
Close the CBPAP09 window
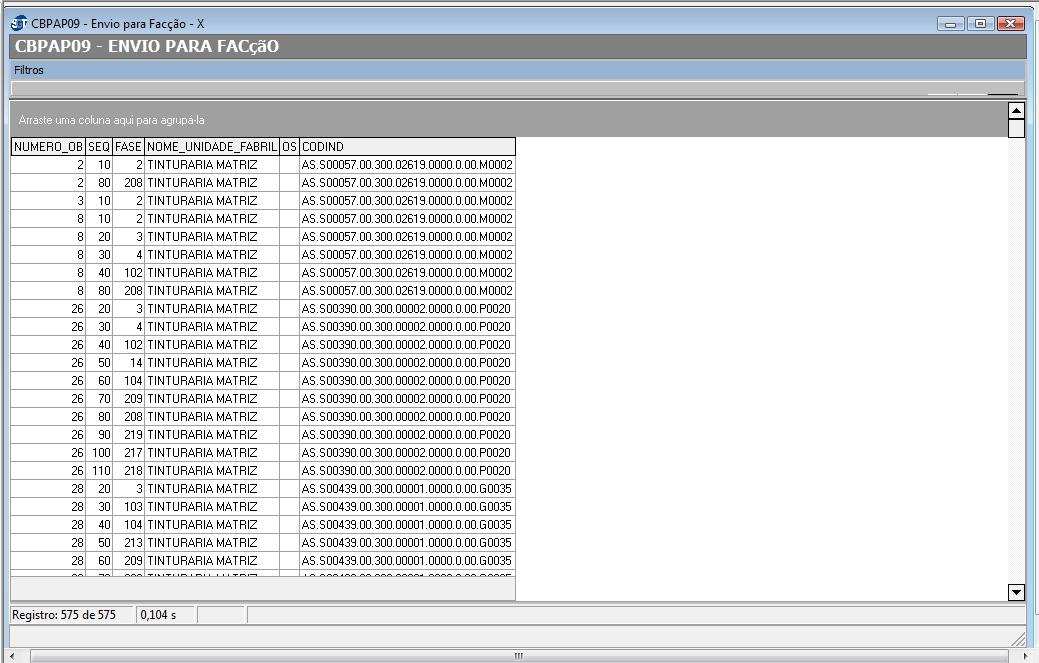click(x=1011, y=23)
